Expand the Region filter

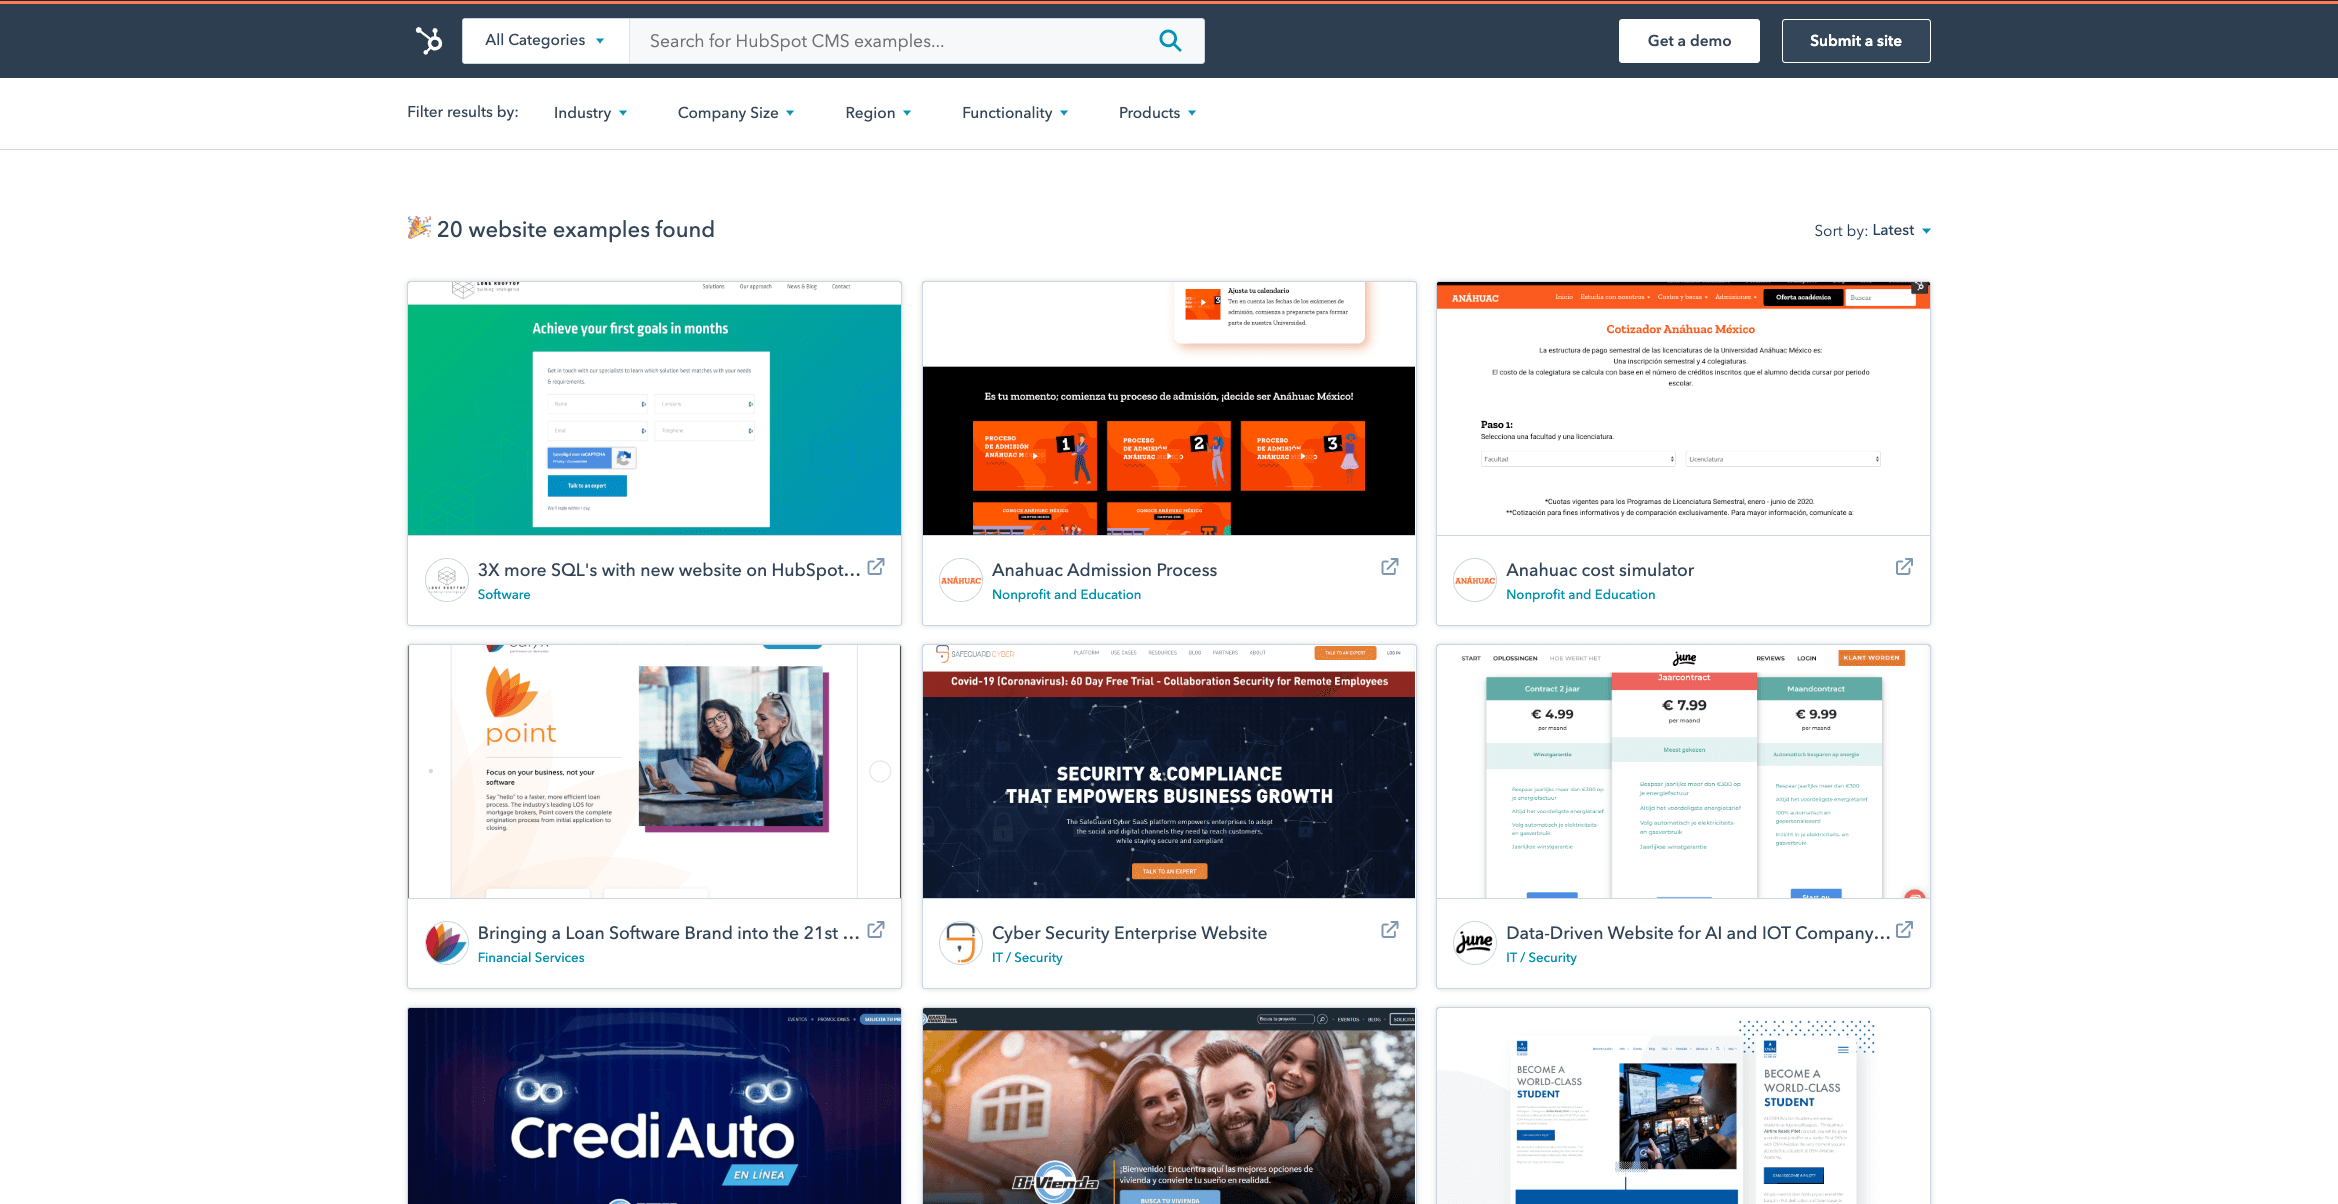click(x=878, y=113)
